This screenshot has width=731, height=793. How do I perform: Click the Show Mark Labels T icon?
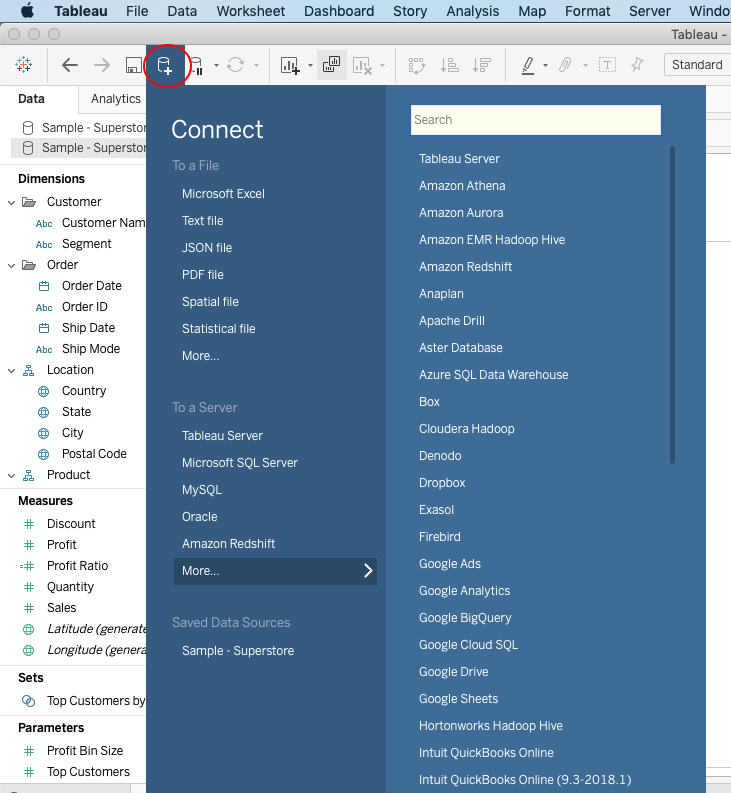(607, 65)
